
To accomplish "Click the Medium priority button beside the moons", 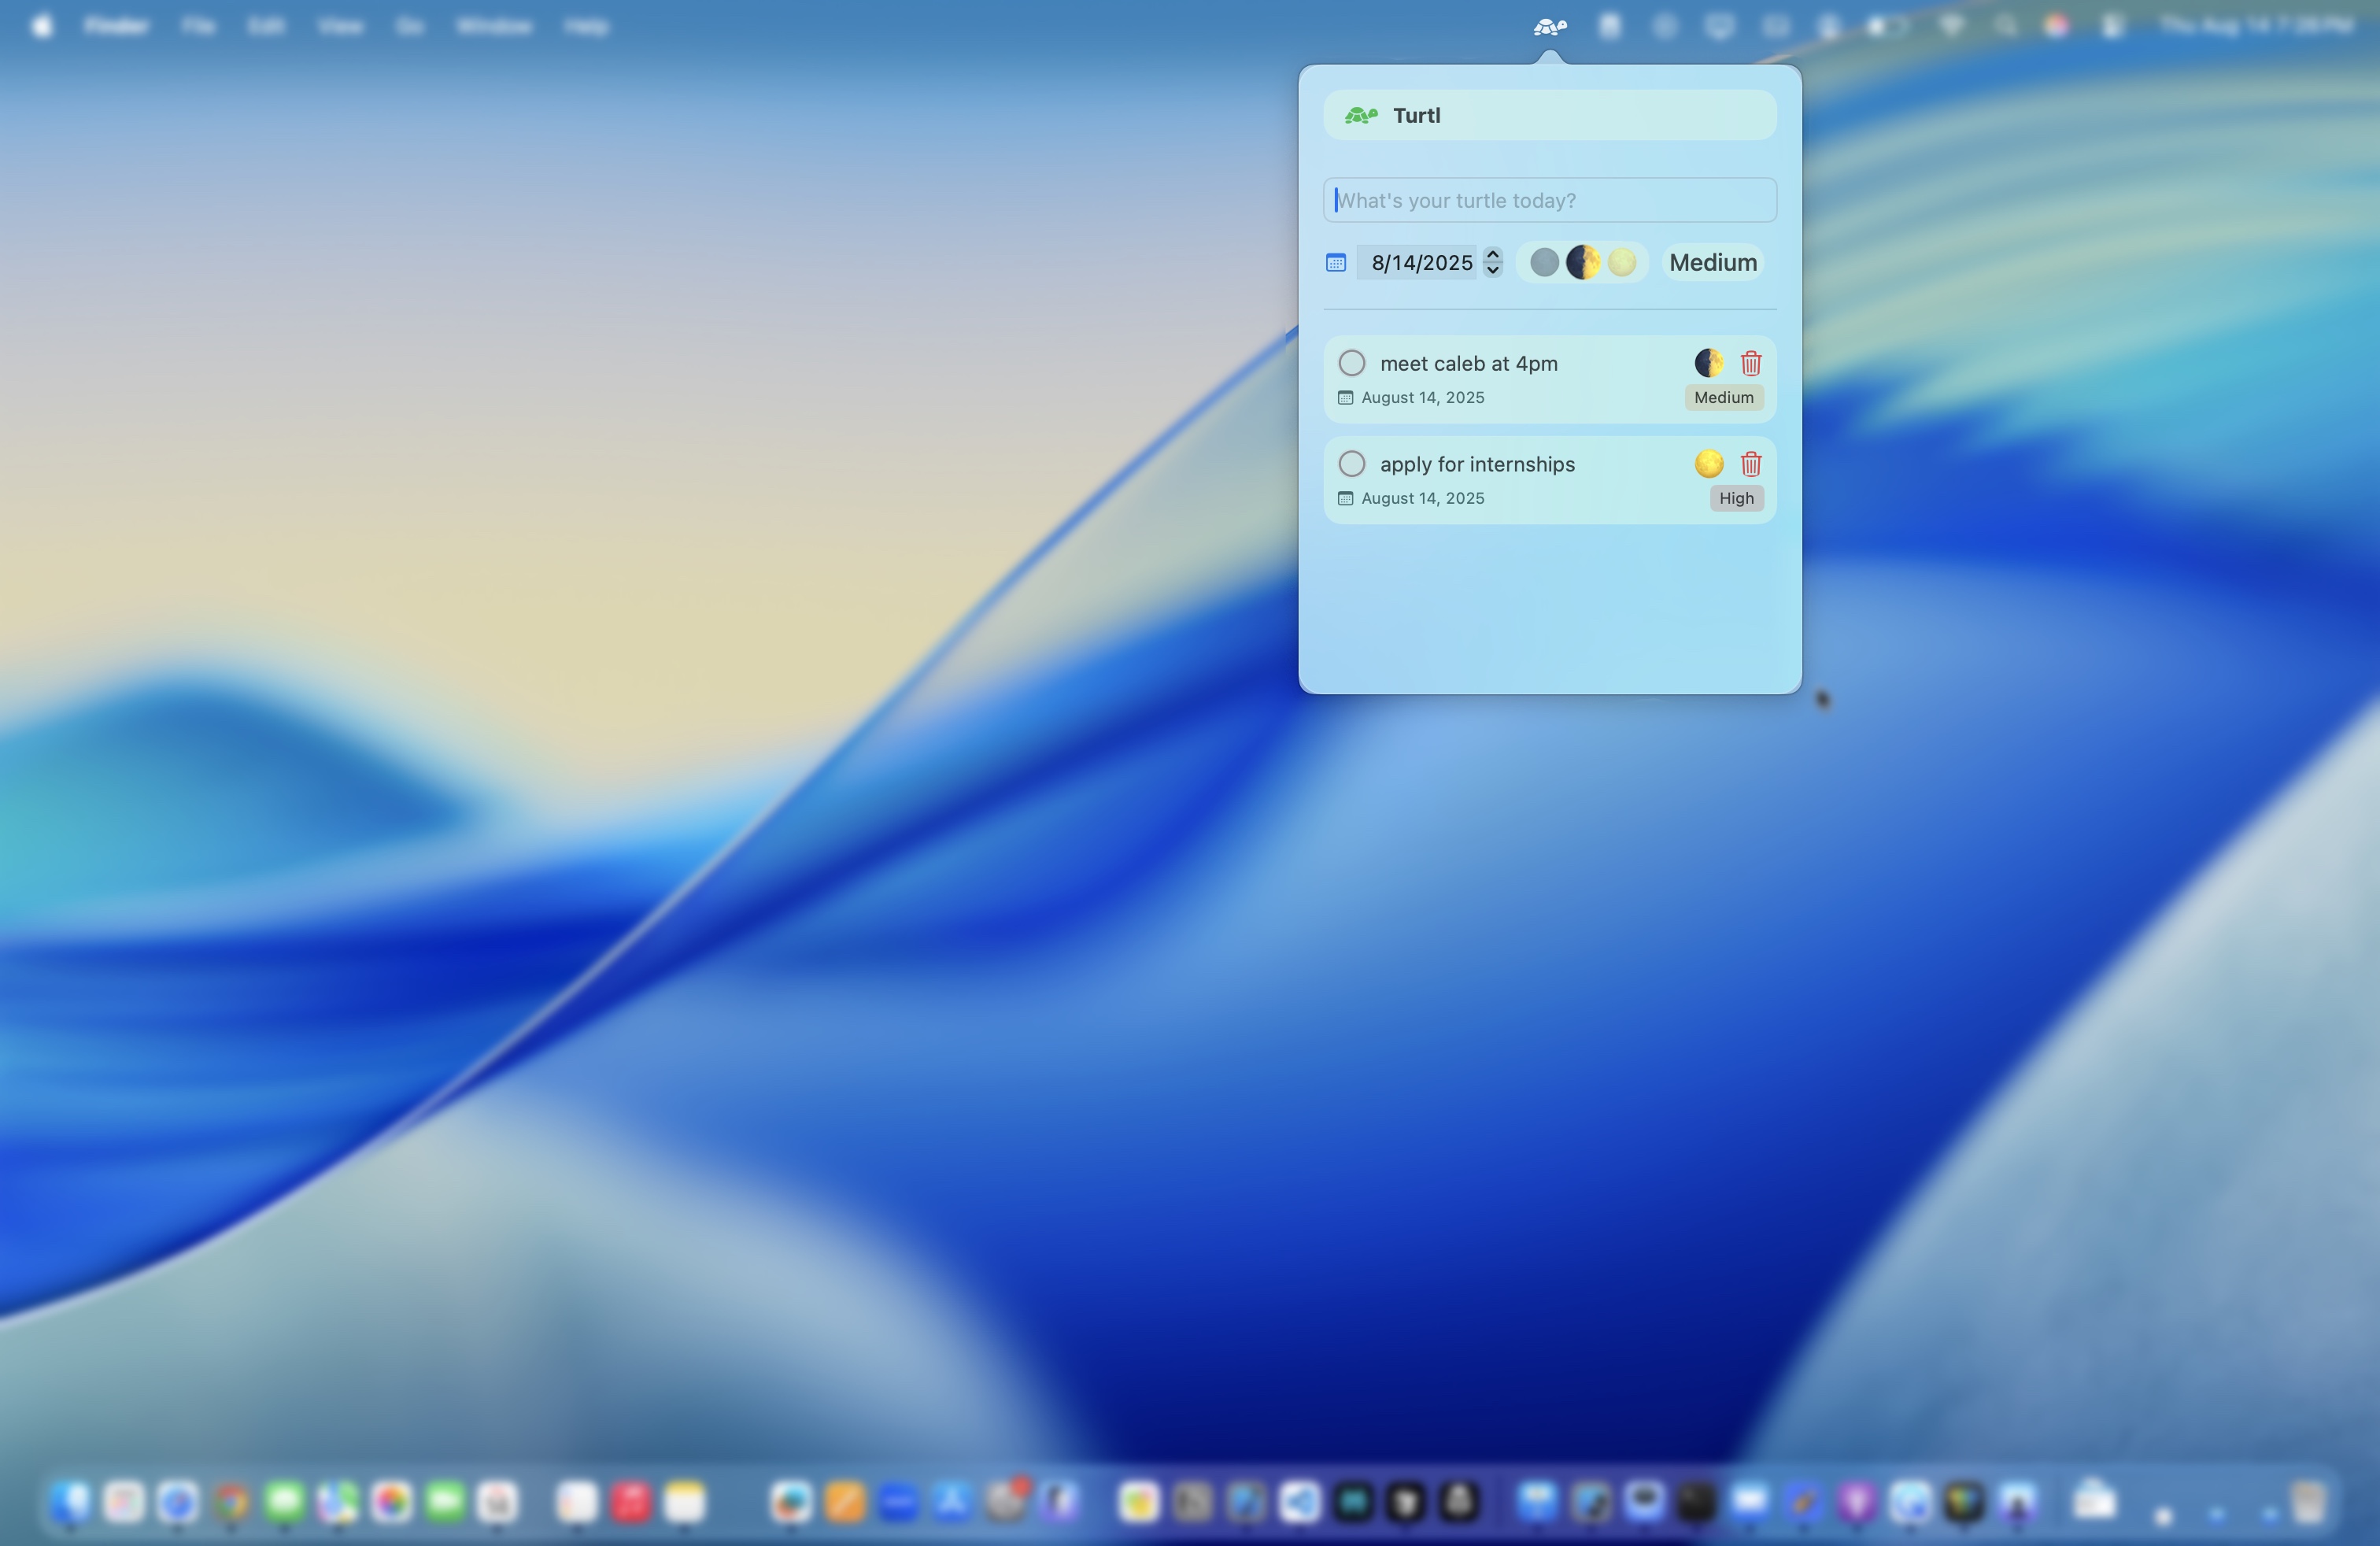I will pos(1712,262).
